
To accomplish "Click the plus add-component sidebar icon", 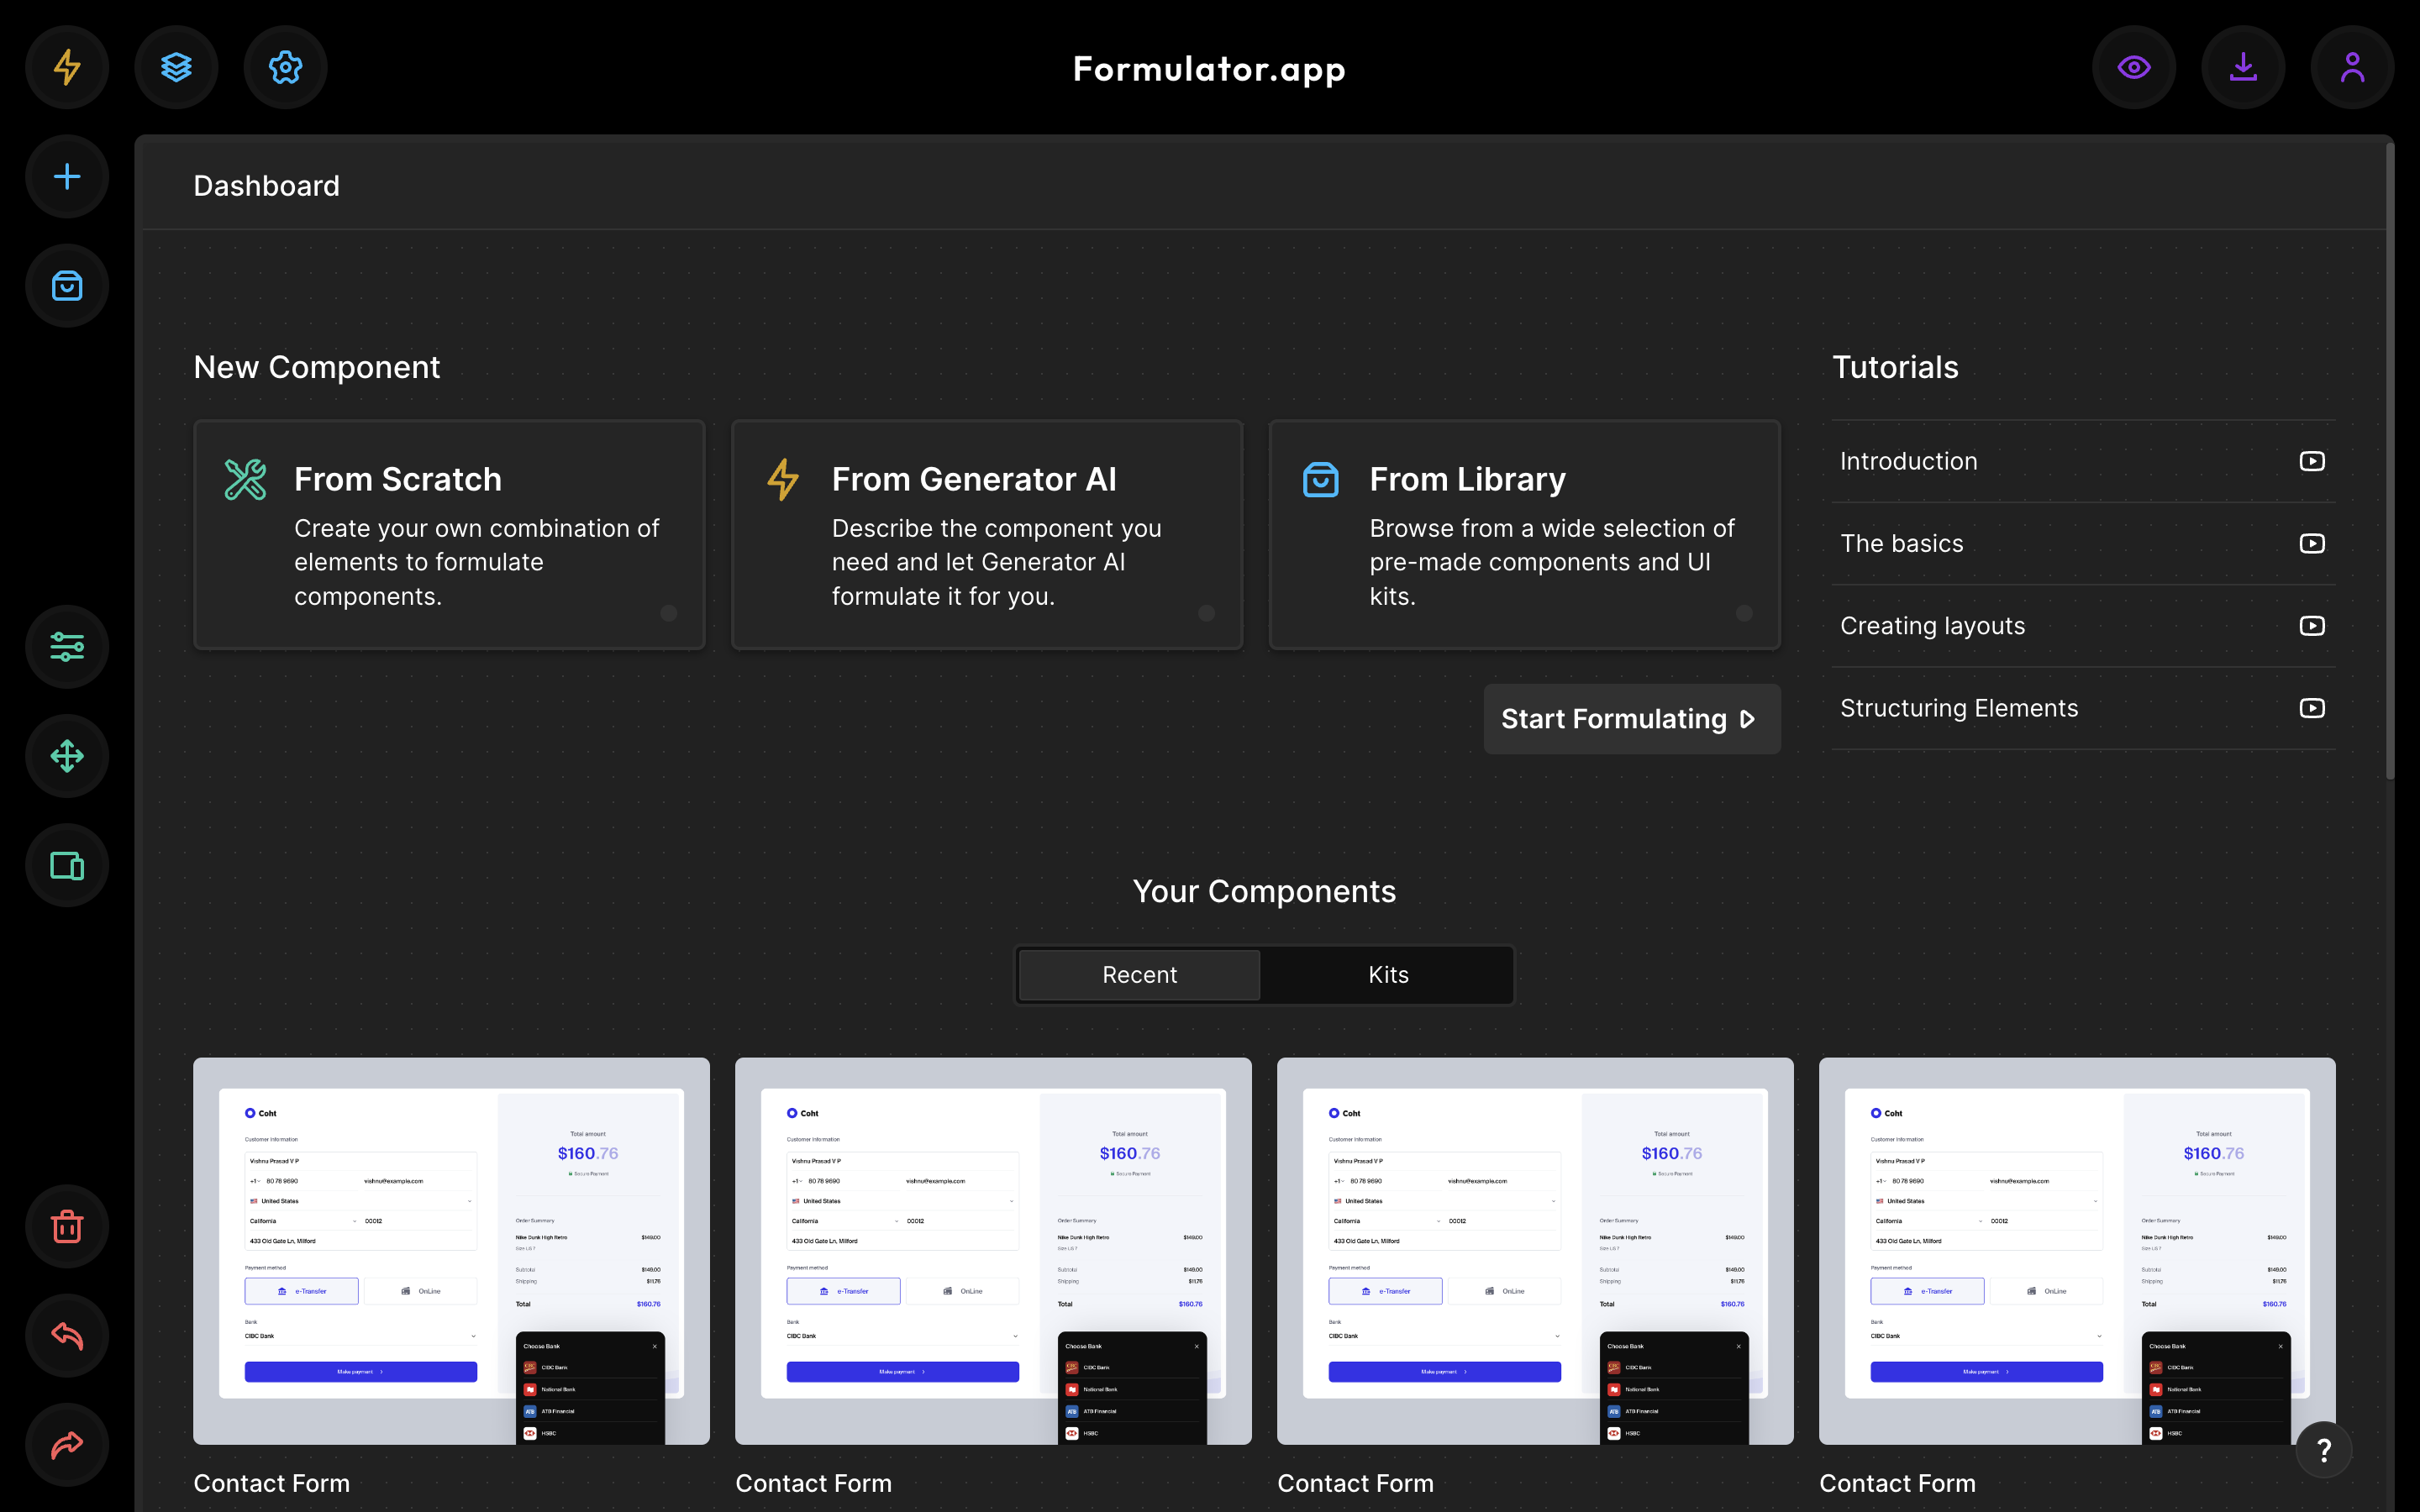I will click(x=67, y=177).
